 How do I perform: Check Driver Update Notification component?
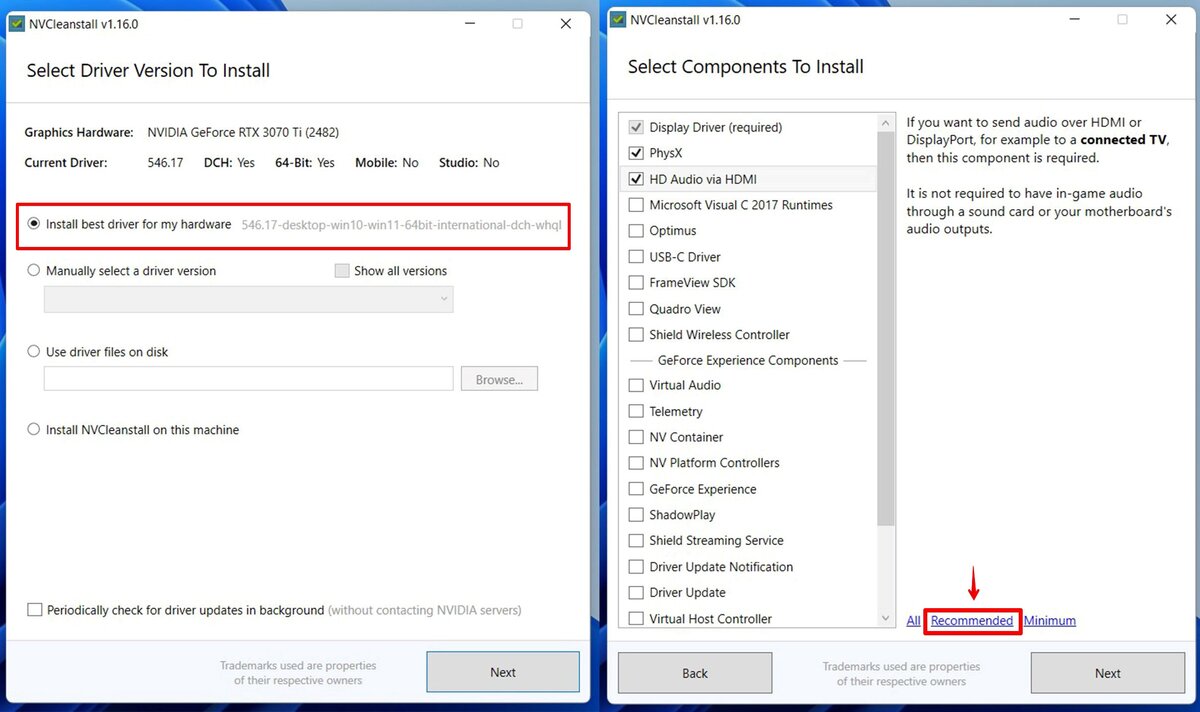tap(636, 567)
